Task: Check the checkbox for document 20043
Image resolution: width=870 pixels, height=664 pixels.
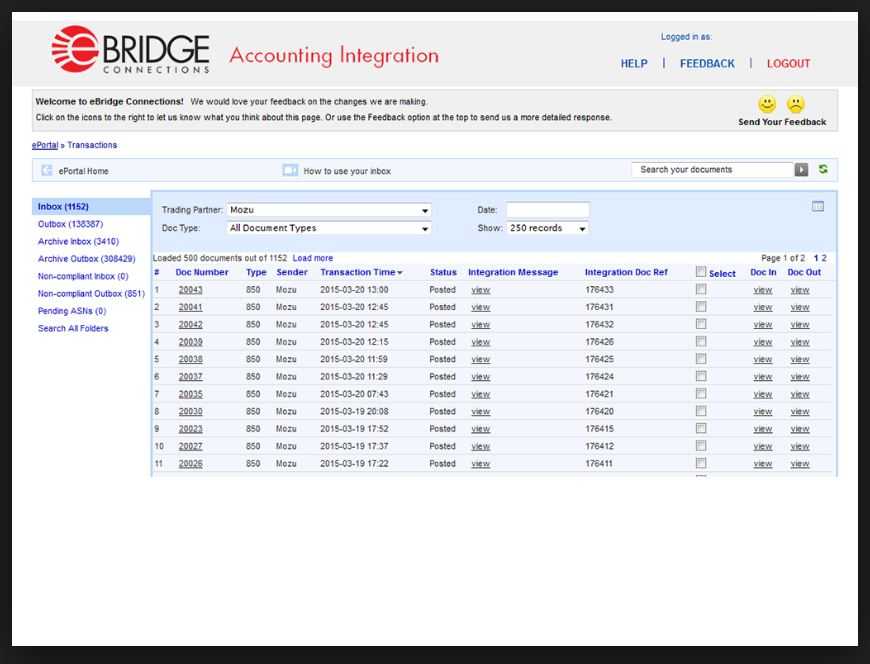Action: click(x=701, y=290)
